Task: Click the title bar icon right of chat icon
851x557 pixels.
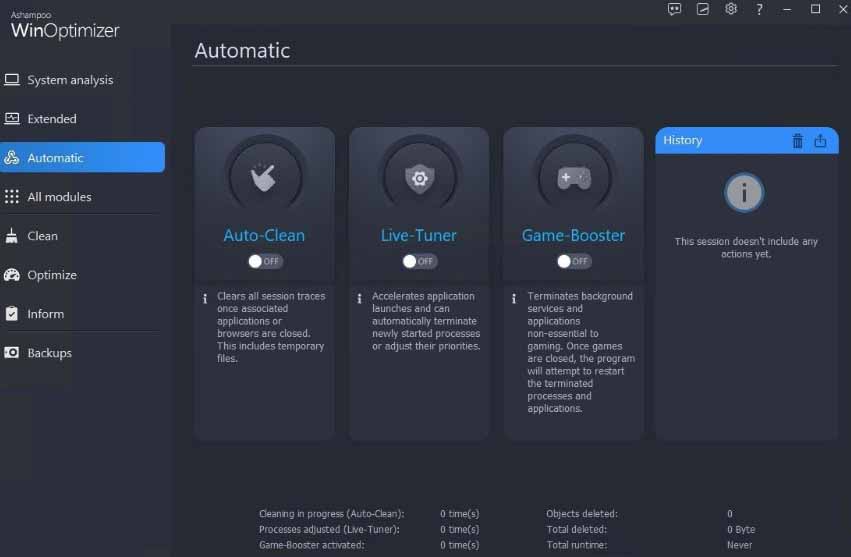Action: tap(703, 9)
